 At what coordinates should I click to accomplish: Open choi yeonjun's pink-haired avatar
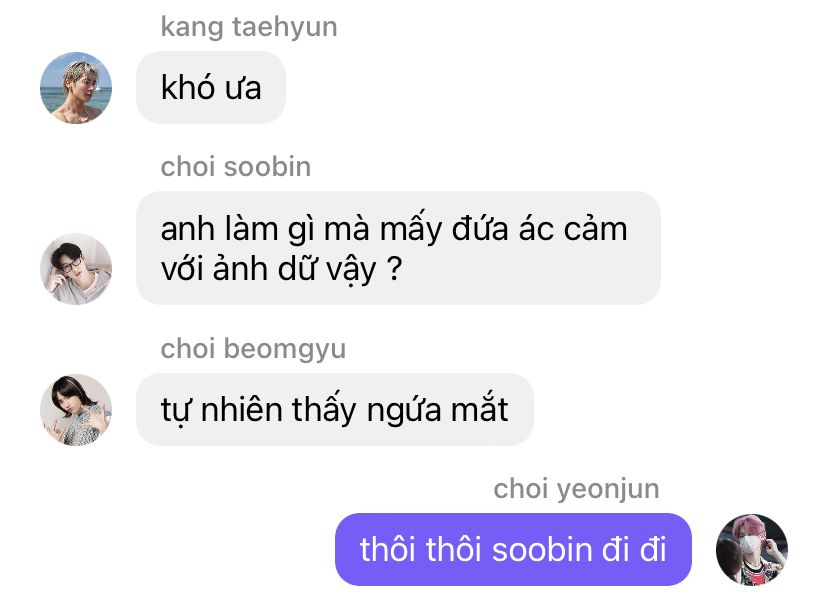coord(751,550)
